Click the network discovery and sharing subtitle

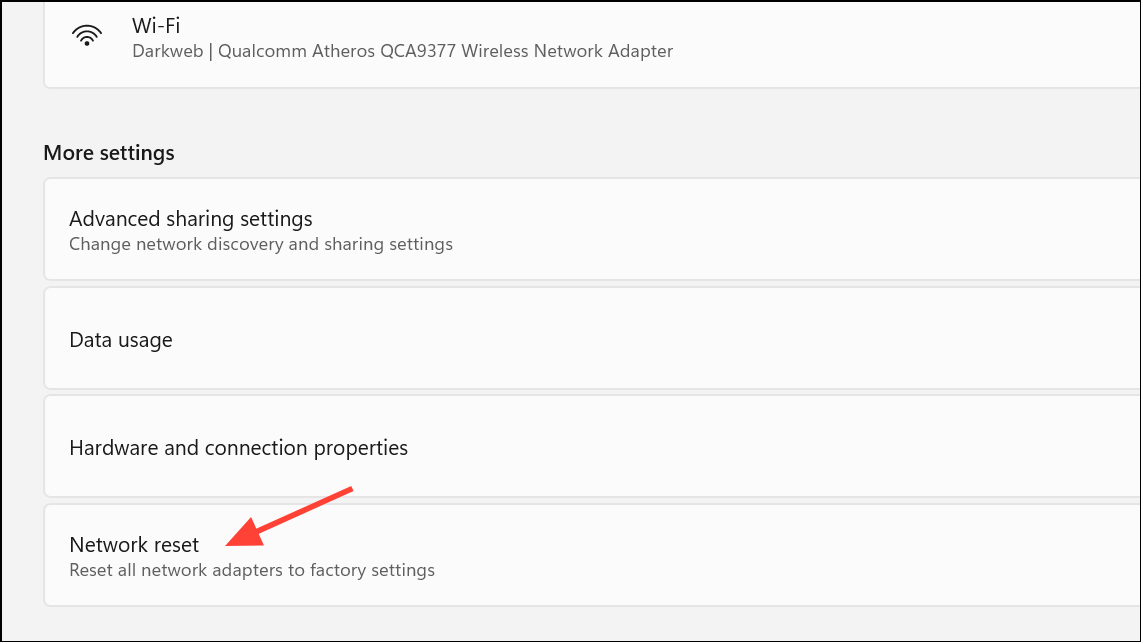(261, 244)
